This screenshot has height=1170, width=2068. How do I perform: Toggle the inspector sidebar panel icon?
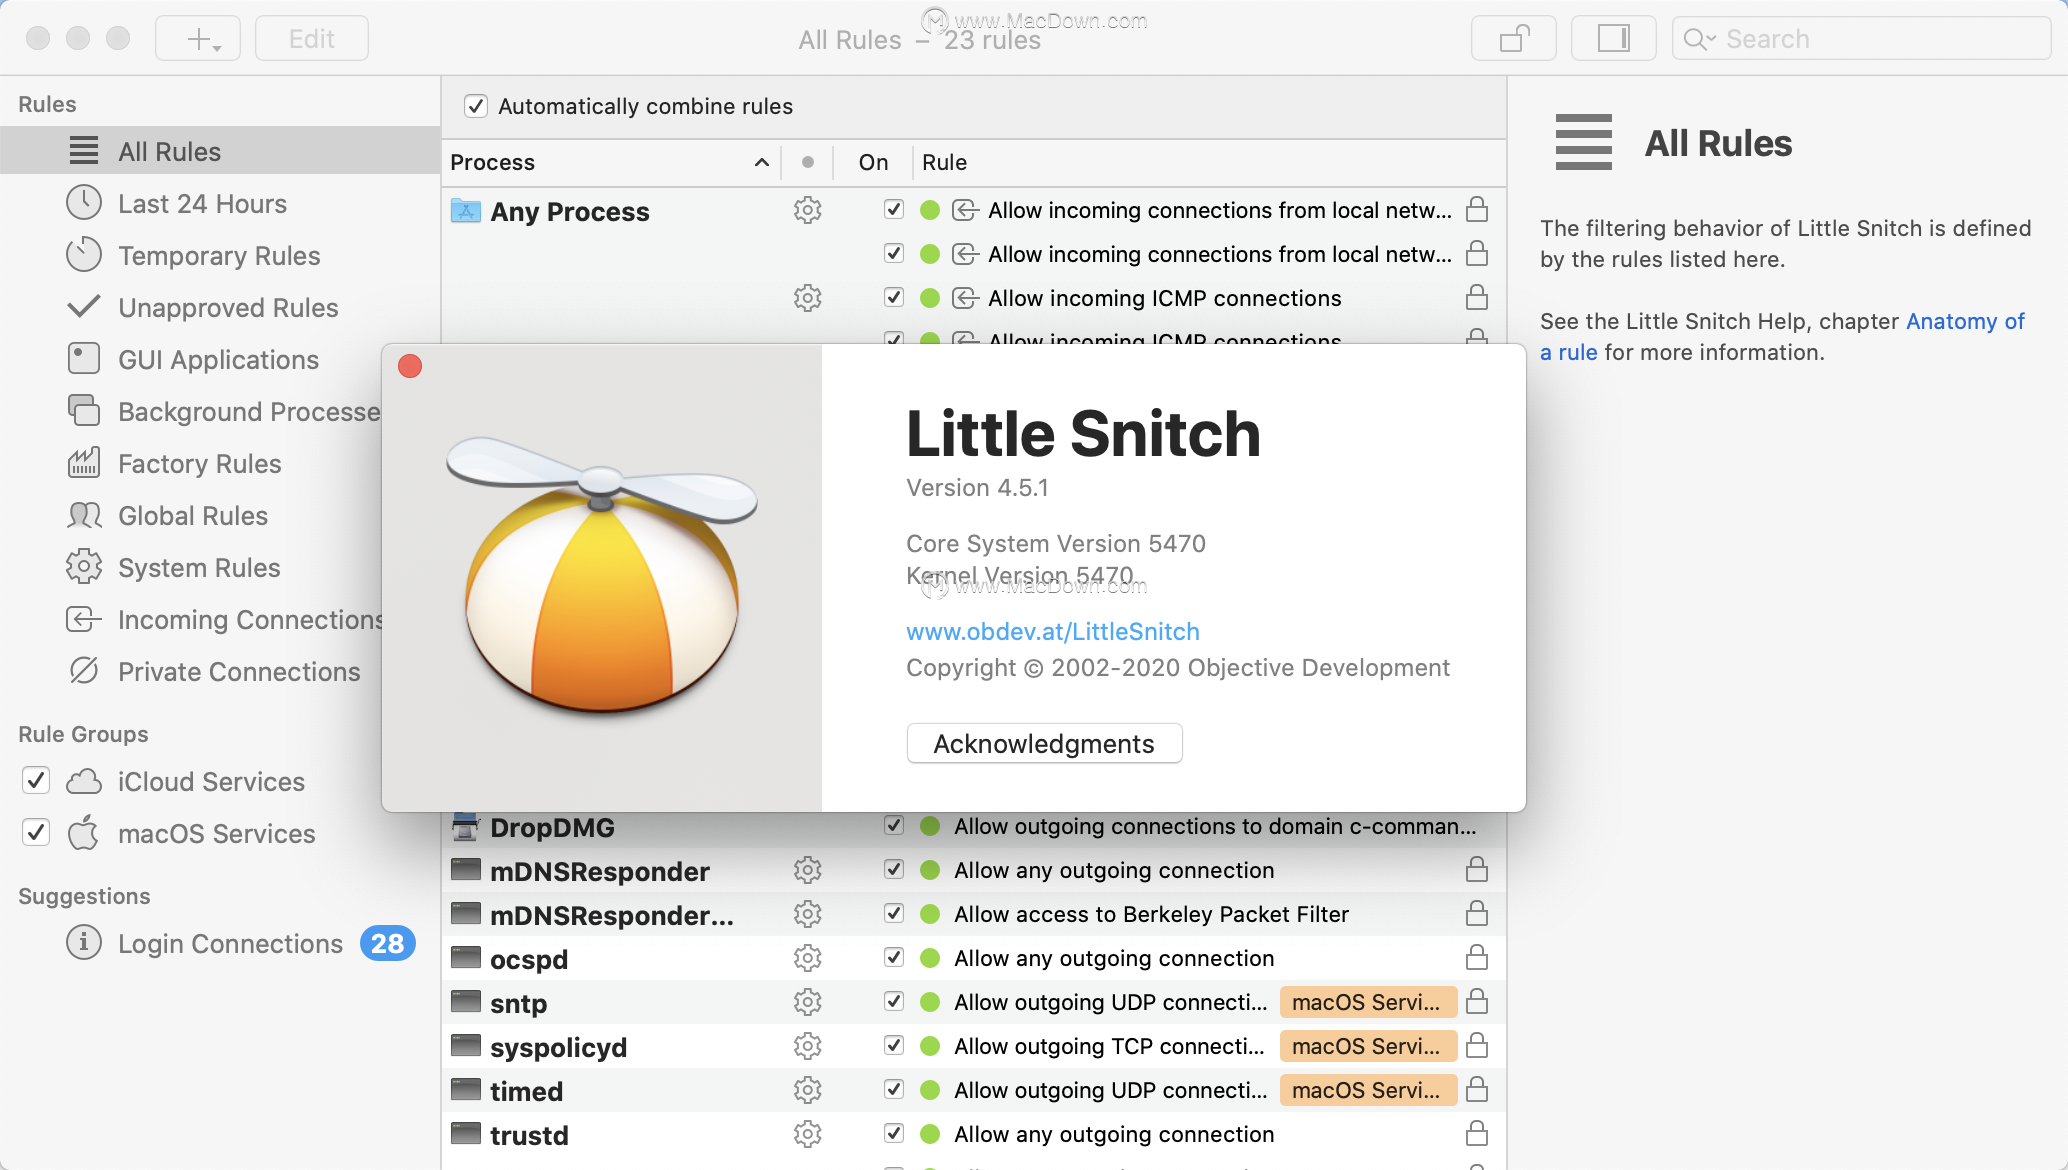[1613, 39]
